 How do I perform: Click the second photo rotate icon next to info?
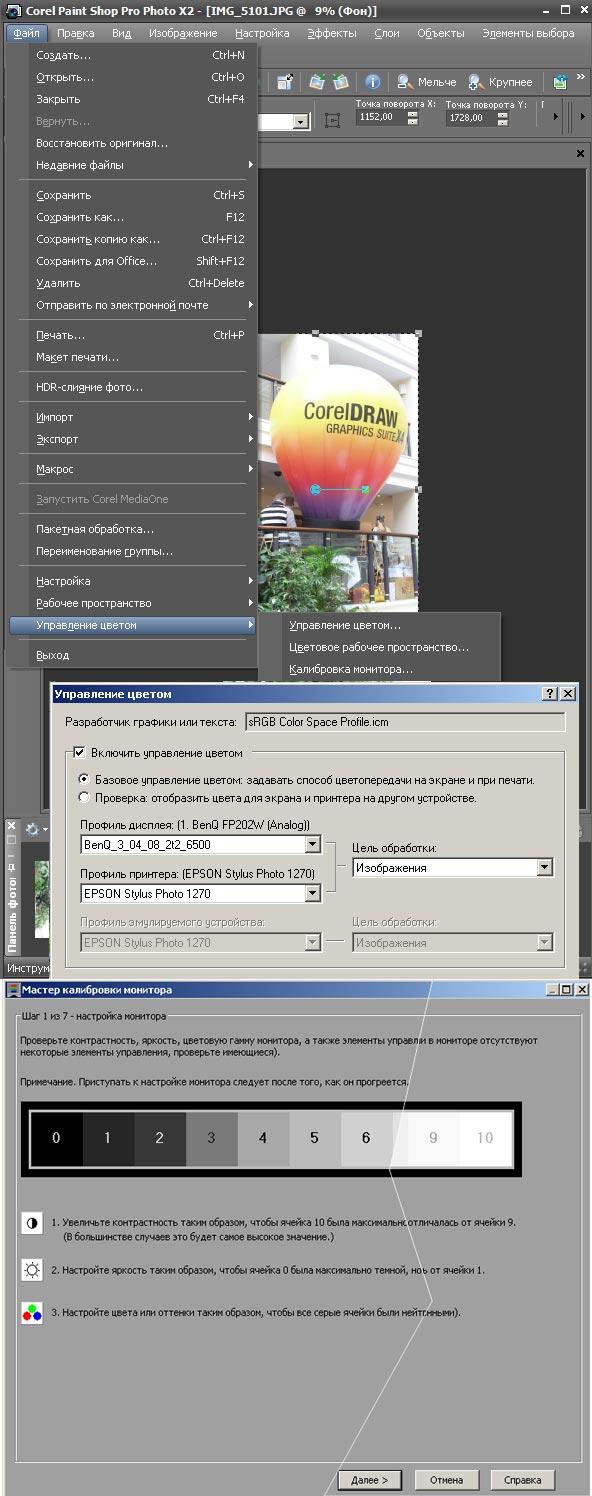pyautogui.click(x=341, y=82)
